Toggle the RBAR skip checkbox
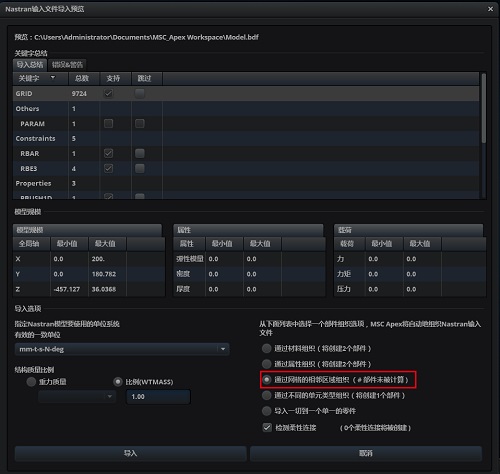The image size is (500, 474). 140,153
